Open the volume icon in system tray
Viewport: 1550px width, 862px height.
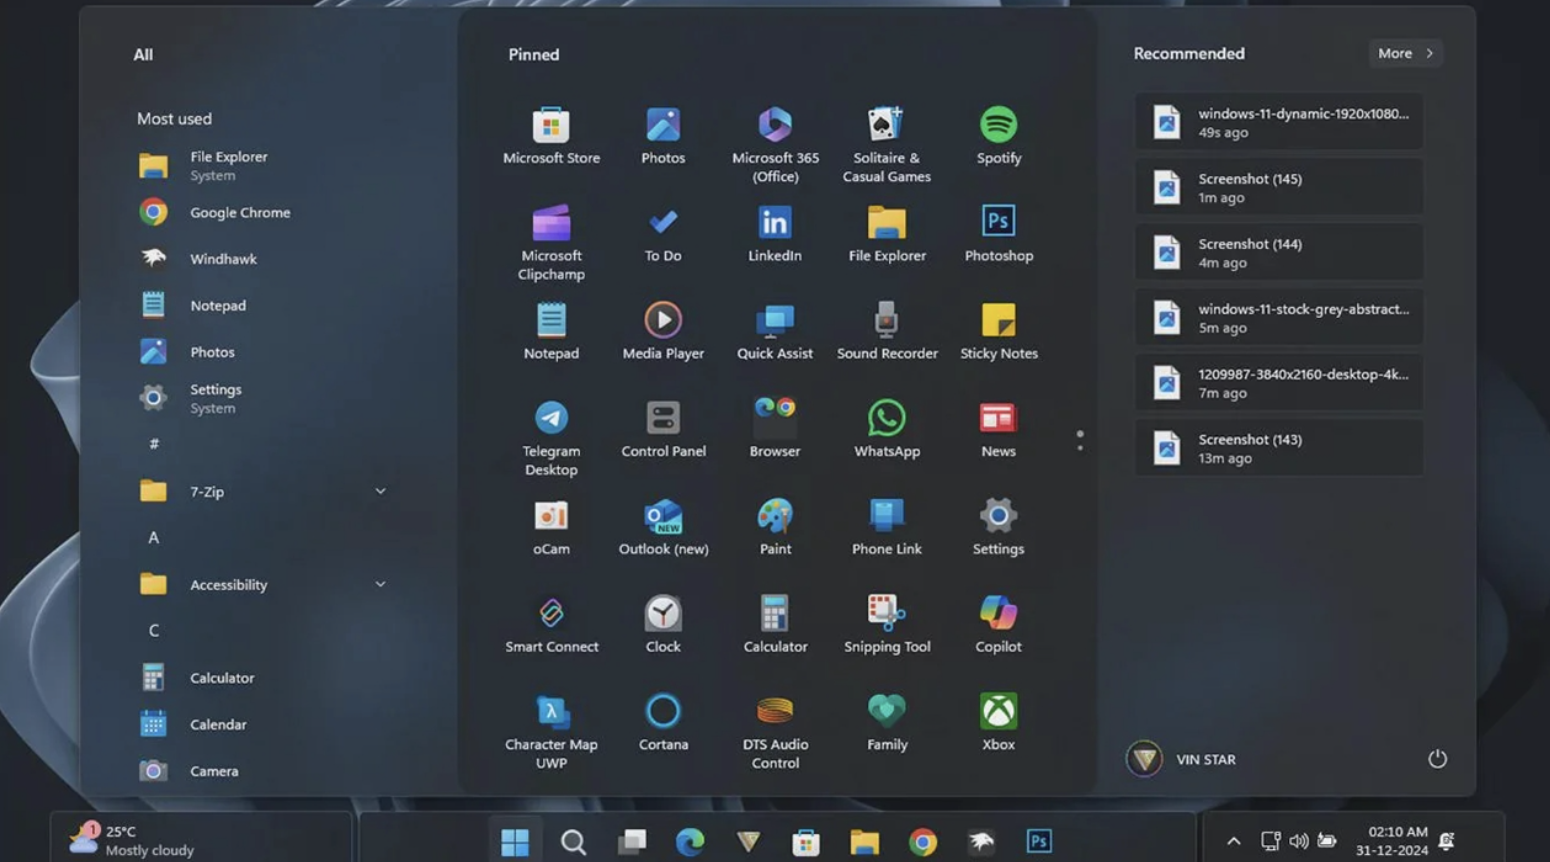tap(1298, 841)
